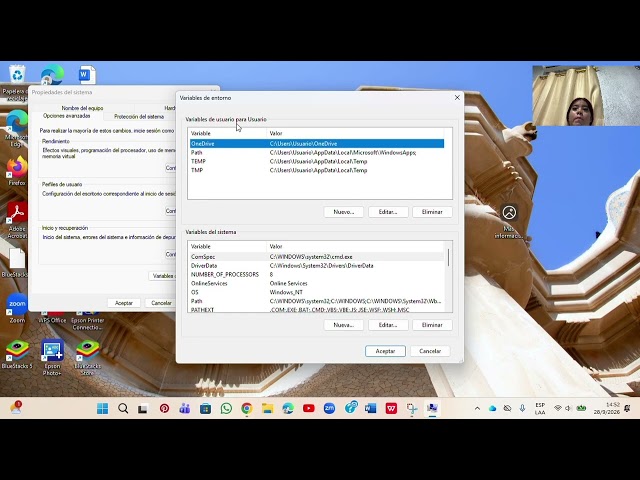The width and height of the screenshot is (640, 480).
Task: Open Word from the taskbar
Action: click(x=371, y=408)
